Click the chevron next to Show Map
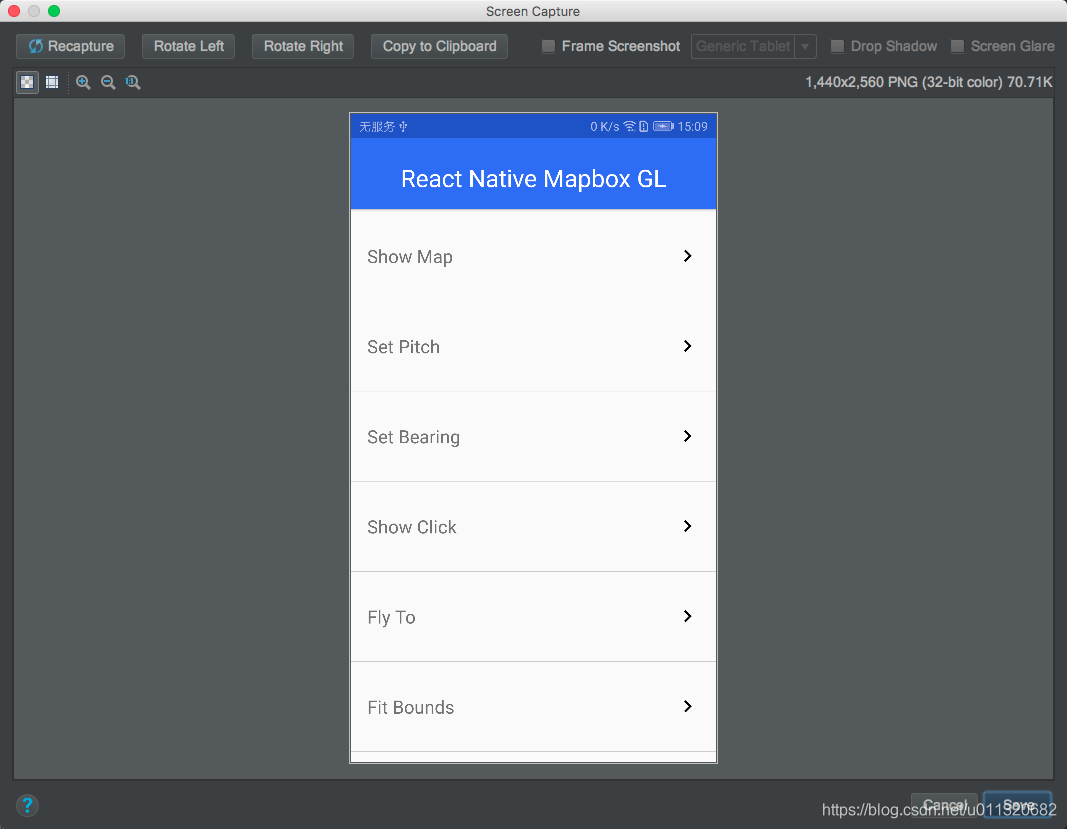The image size is (1067, 829). click(x=687, y=256)
